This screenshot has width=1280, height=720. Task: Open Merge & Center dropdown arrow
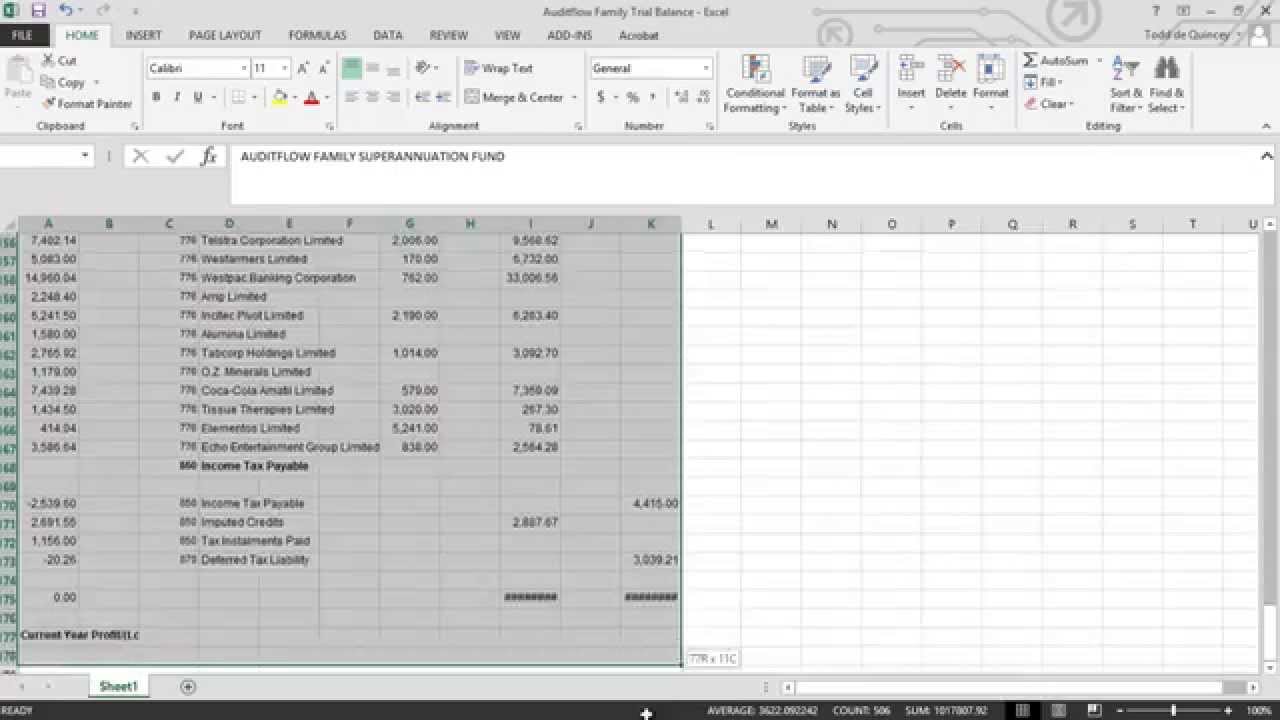click(574, 97)
